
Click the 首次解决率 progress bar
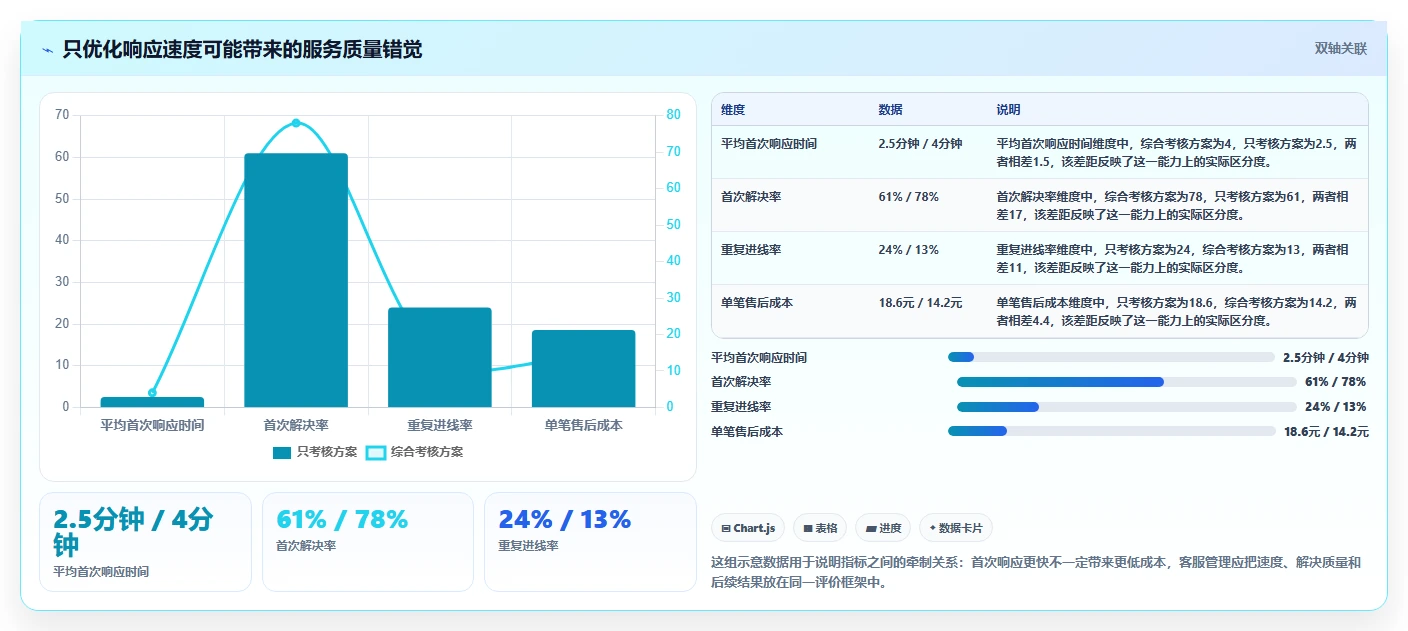(1126, 382)
